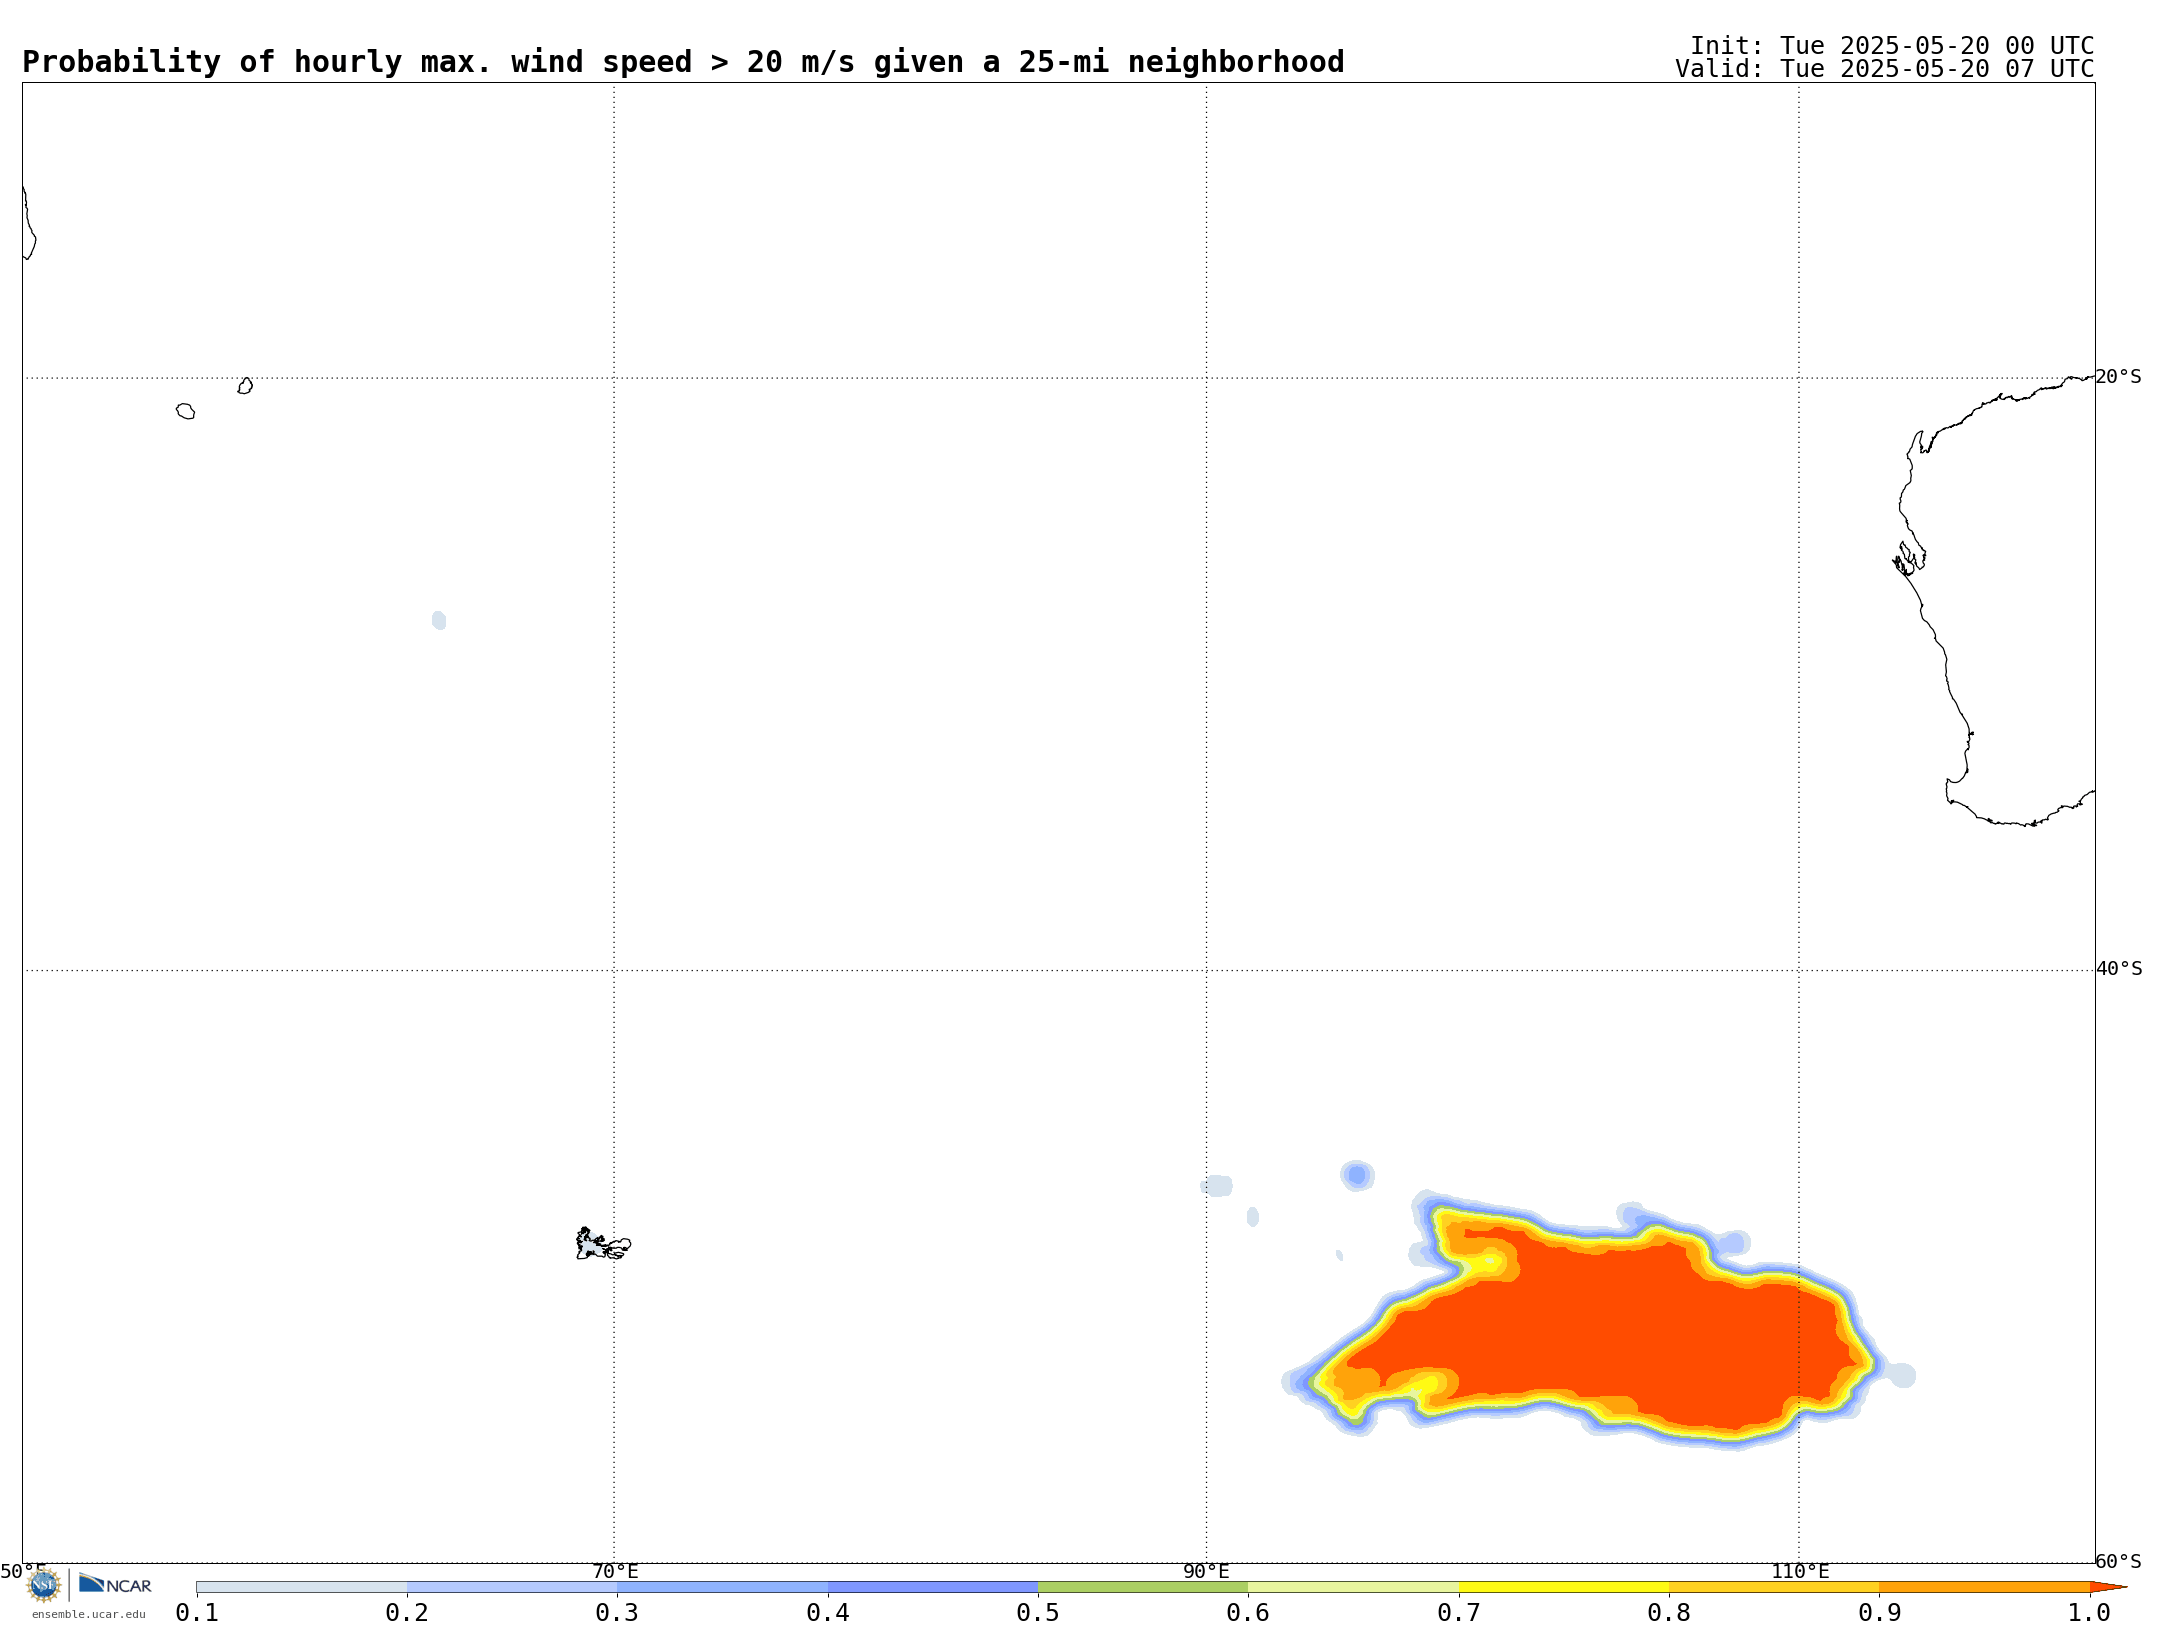Click the colorbar label '0.9'
This screenshot has height=1626, width=2160.
(1879, 1612)
